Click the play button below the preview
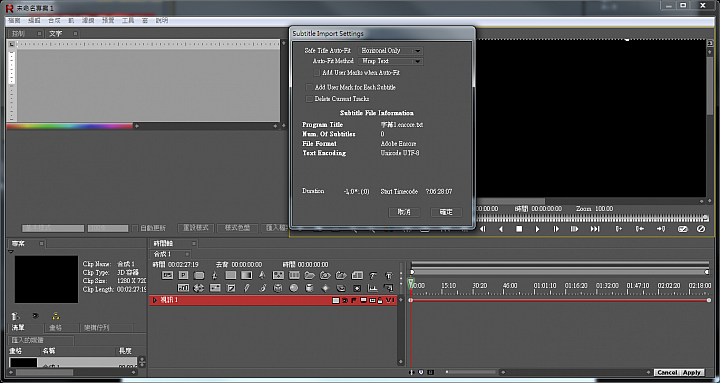720x383 pixels. tap(537, 229)
